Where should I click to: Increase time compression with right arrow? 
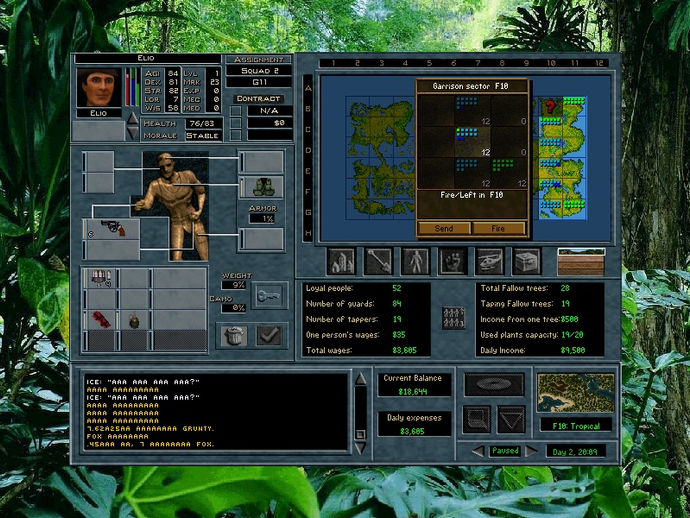(532, 451)
